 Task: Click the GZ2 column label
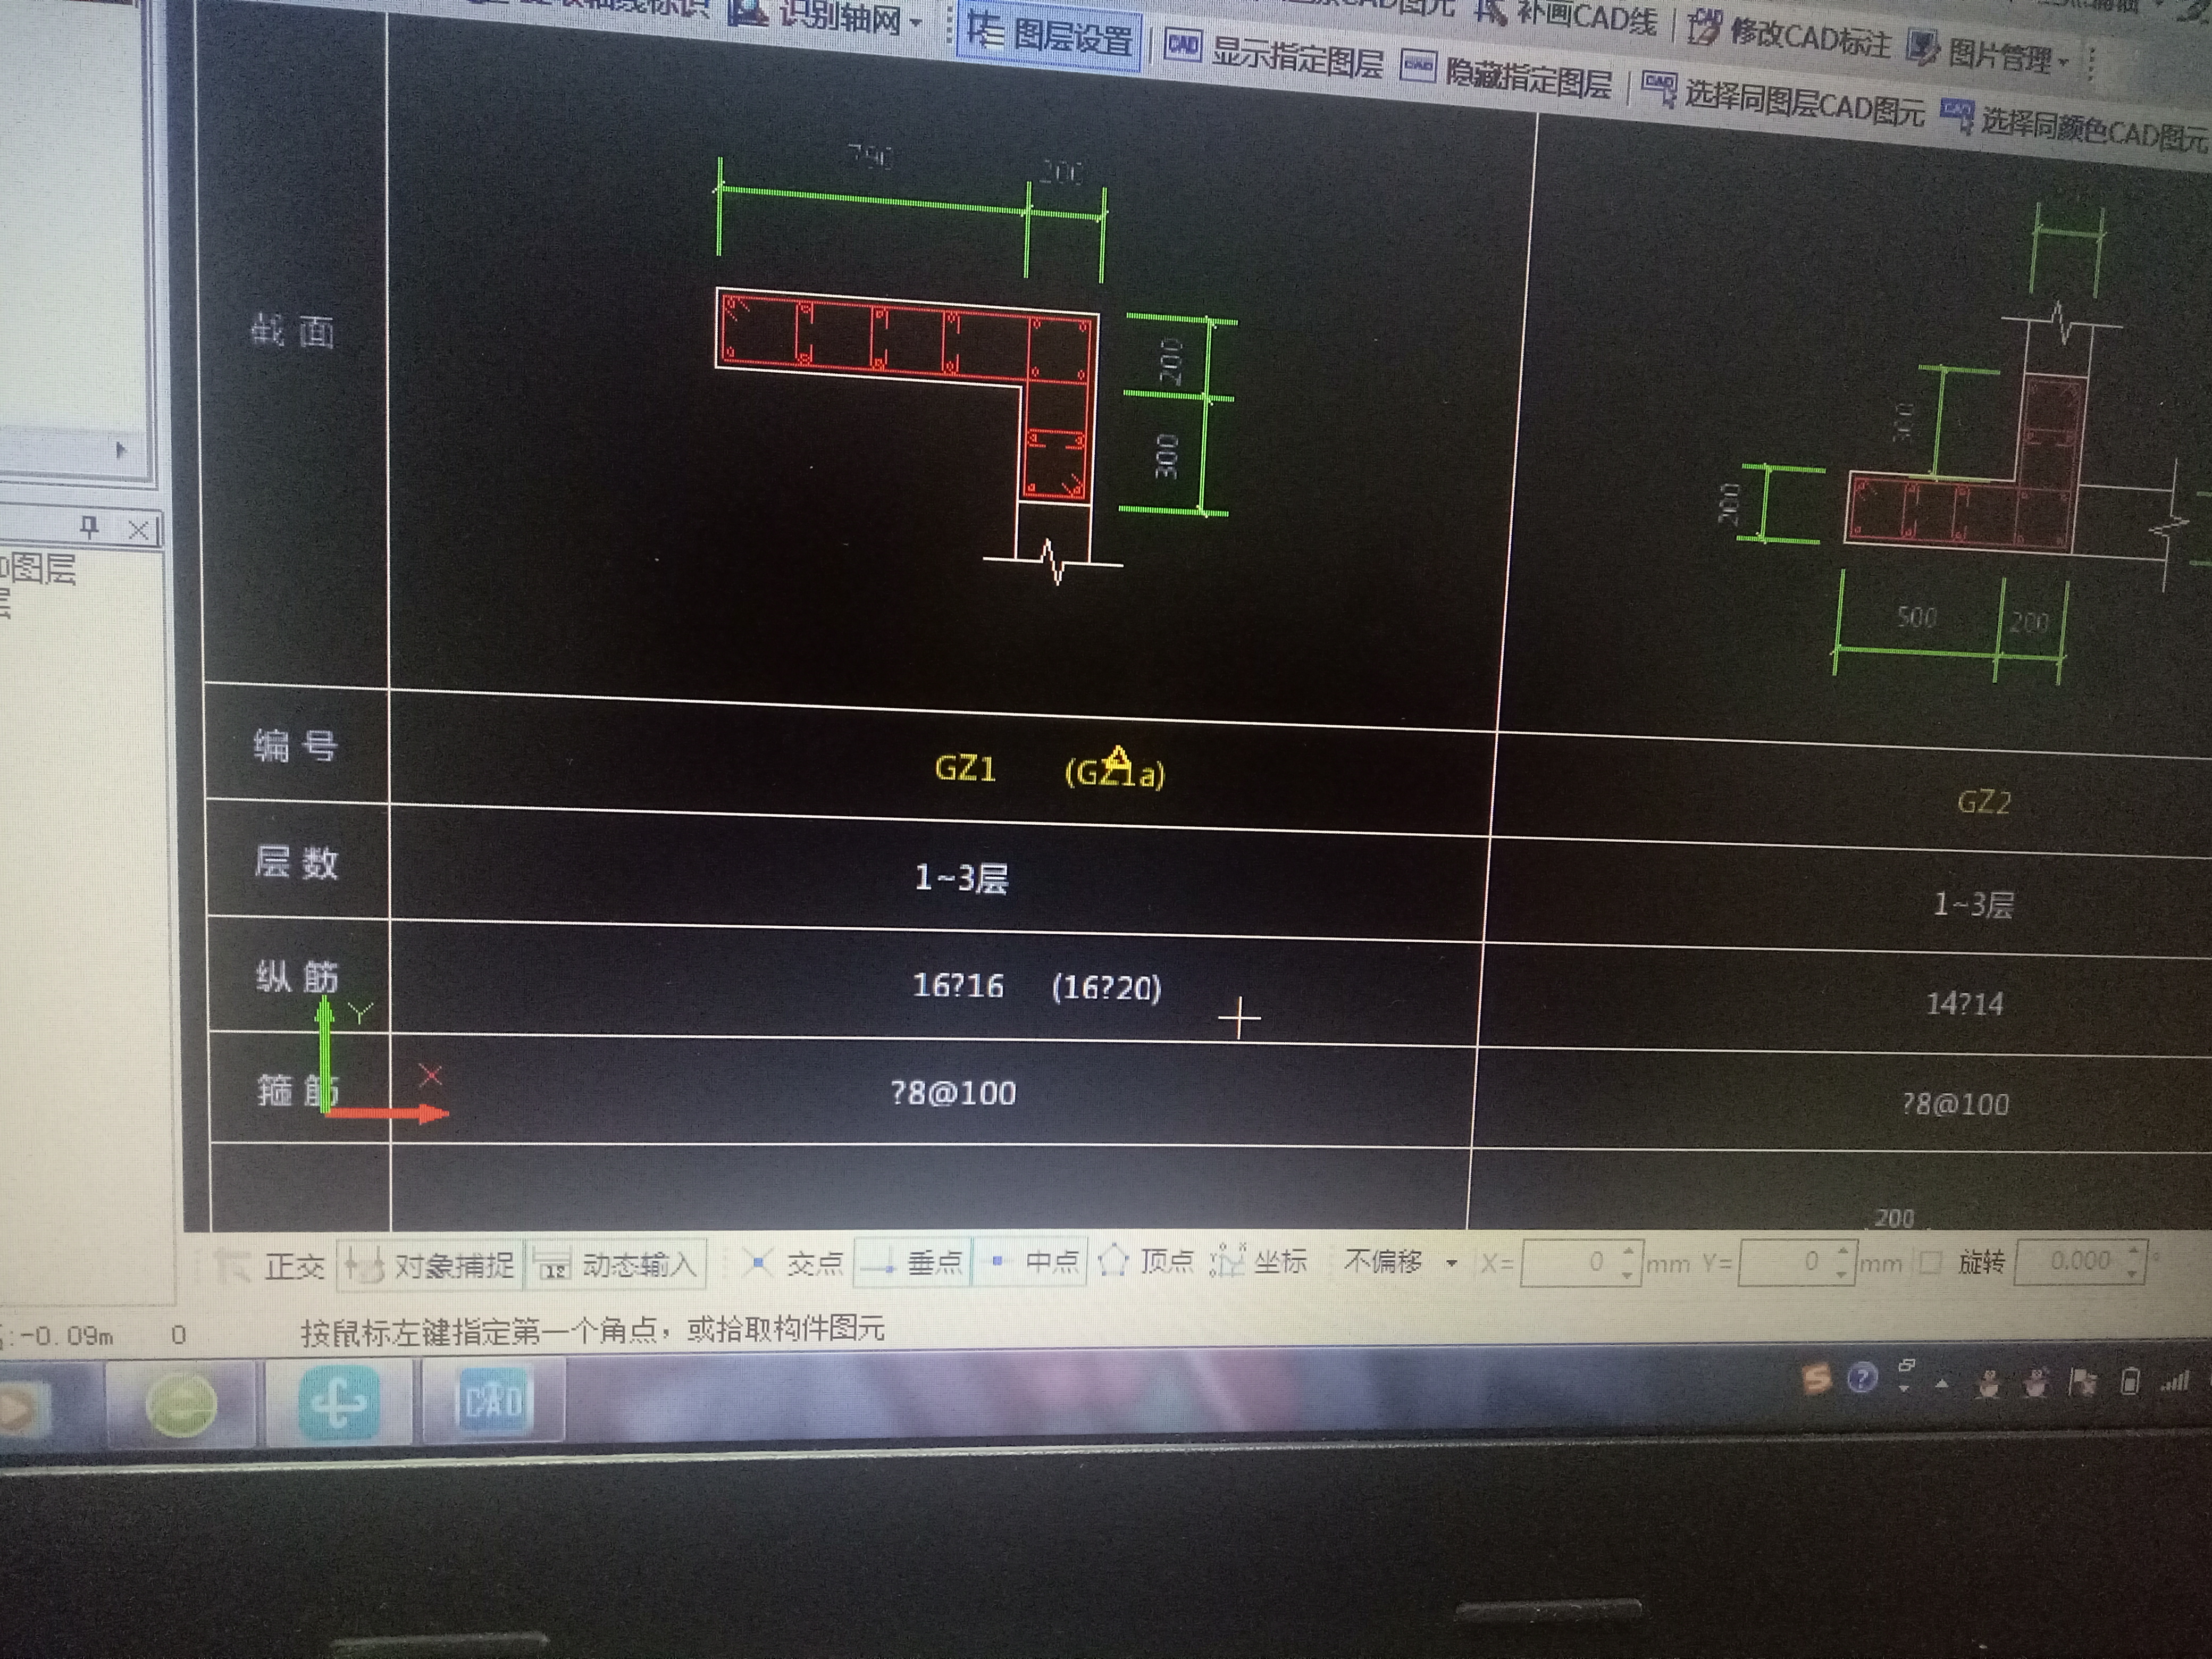pos(1983,802)
